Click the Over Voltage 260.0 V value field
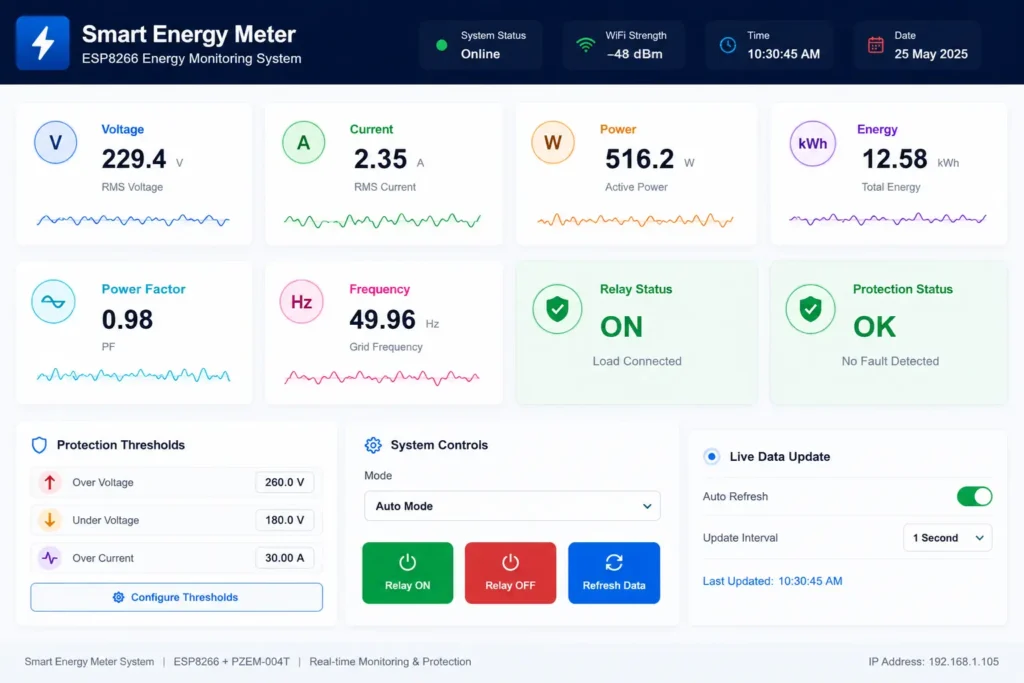This screenshot has width=1024, height=683. 284,483
